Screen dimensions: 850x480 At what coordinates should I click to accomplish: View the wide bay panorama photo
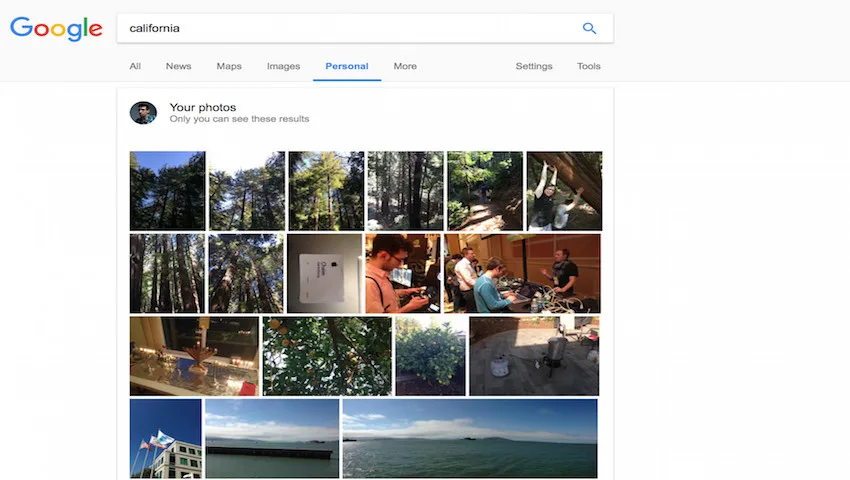[470, 439]
